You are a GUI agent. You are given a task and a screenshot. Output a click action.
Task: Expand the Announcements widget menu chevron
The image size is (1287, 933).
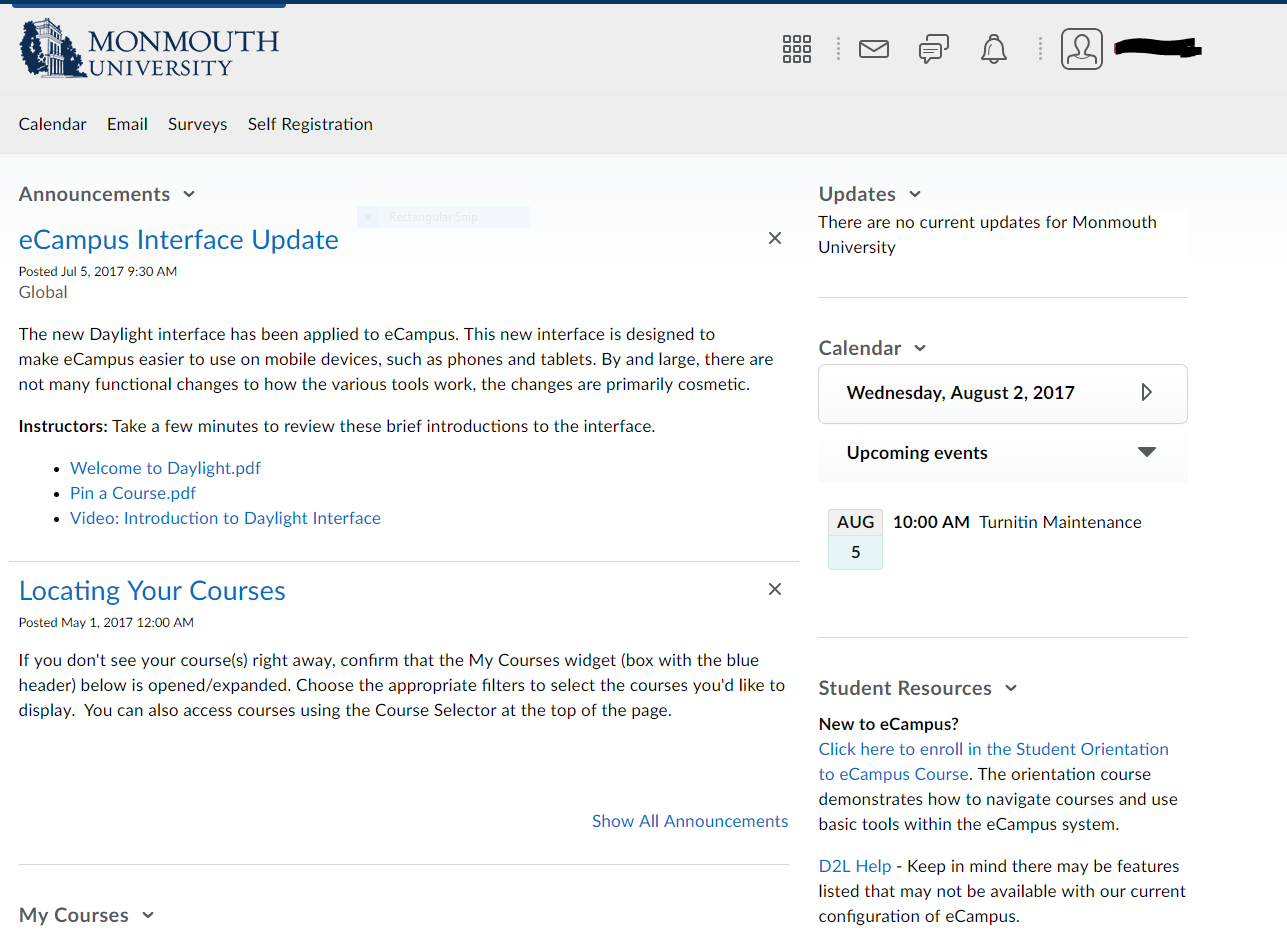(190, 194)
